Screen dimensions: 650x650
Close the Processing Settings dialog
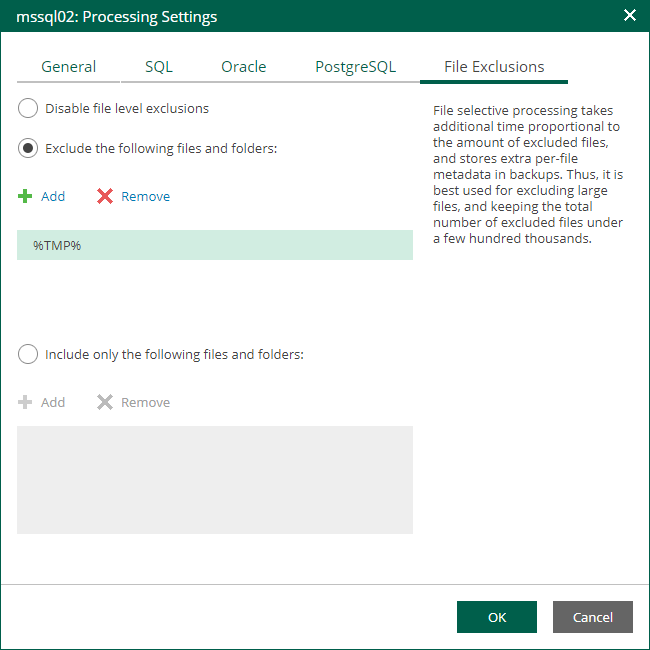tap(630, 15)
